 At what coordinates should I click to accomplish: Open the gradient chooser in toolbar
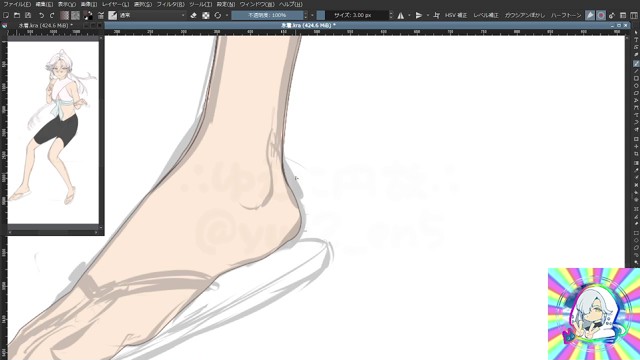64,16
